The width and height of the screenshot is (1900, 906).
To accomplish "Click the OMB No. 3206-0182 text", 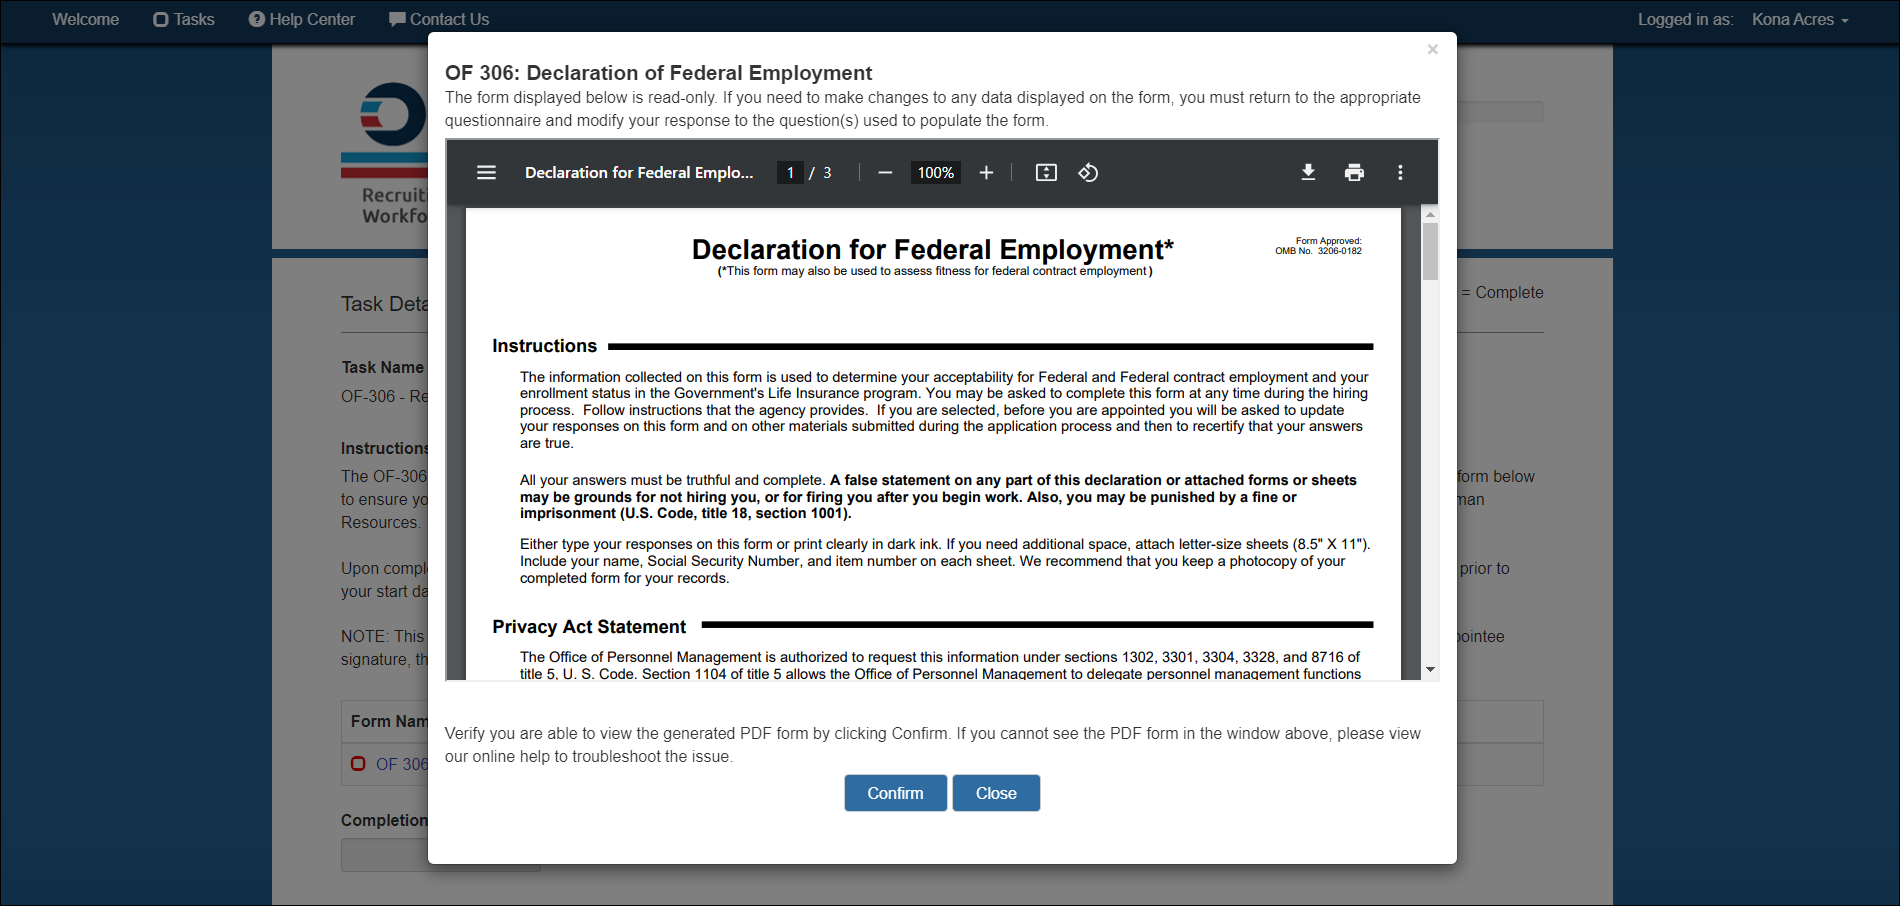I will [1318, 251].
